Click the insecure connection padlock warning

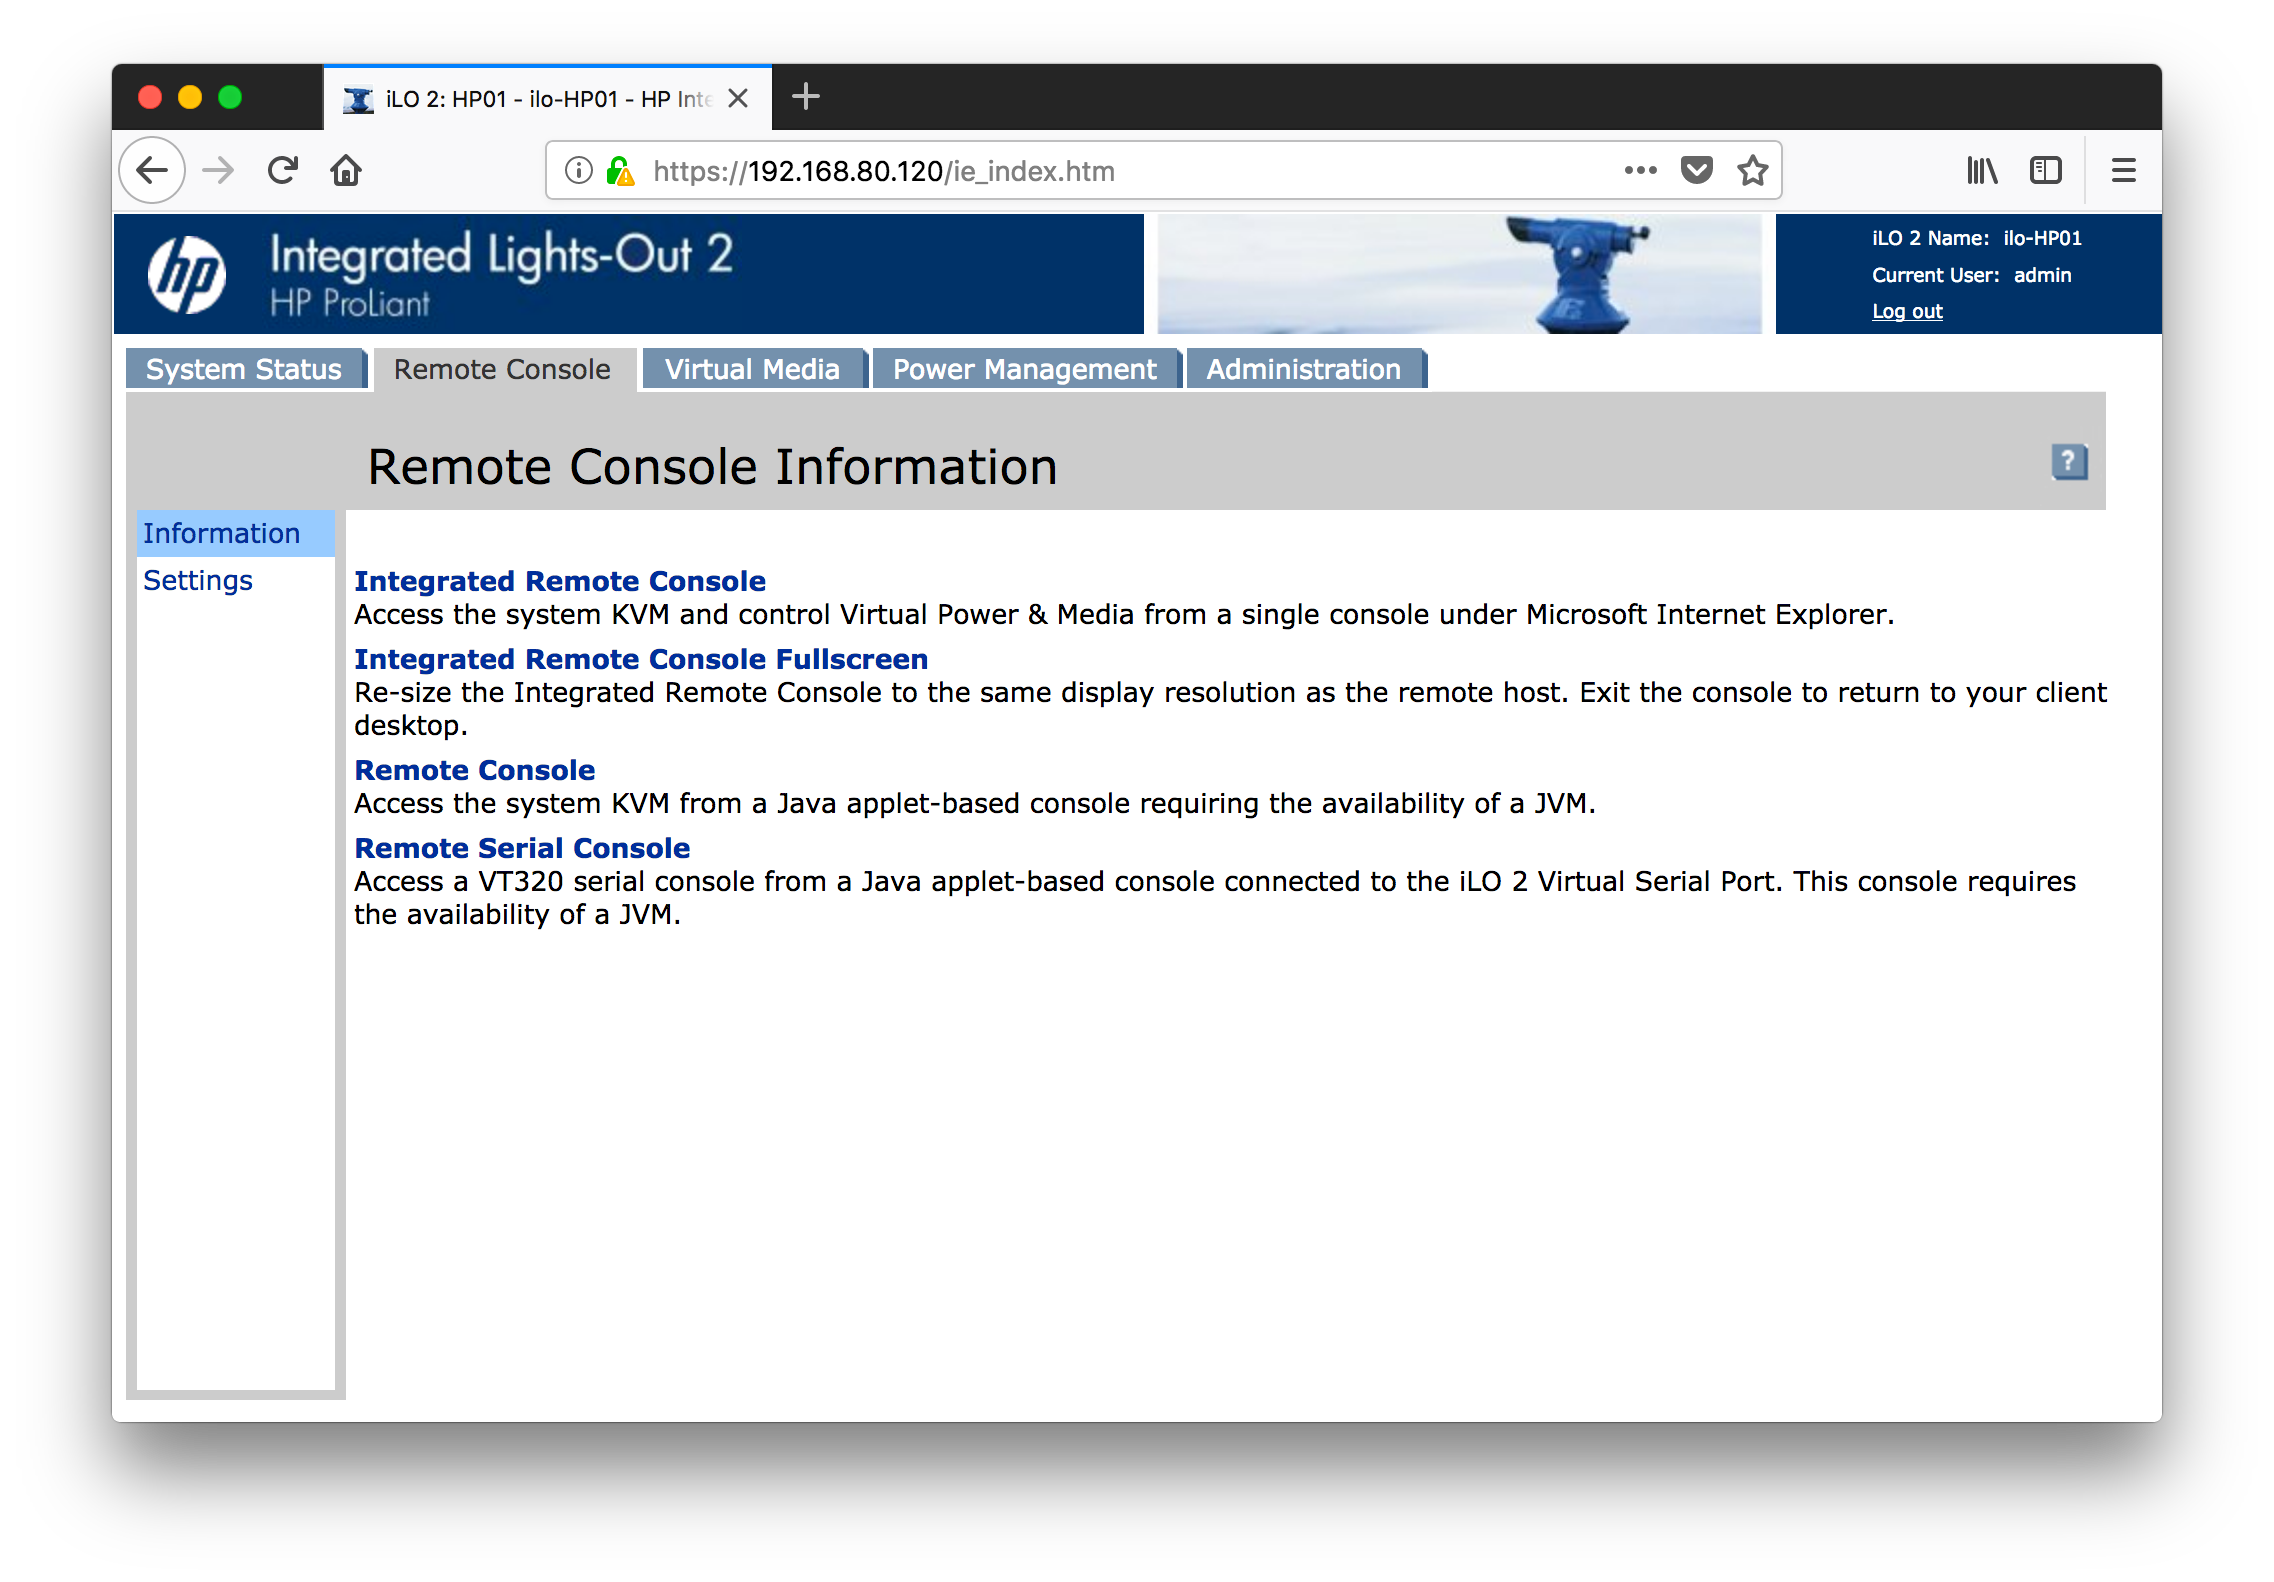click(x=620, y=171)
